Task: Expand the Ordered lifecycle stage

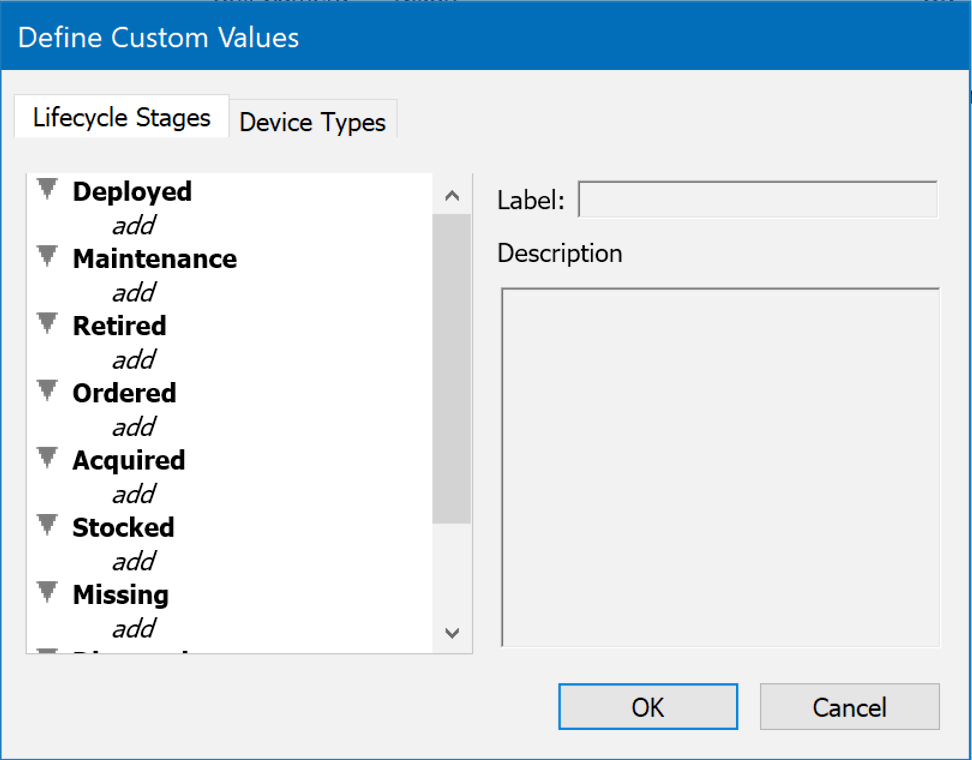Action: pyautogui.click(x=47, y=389)
